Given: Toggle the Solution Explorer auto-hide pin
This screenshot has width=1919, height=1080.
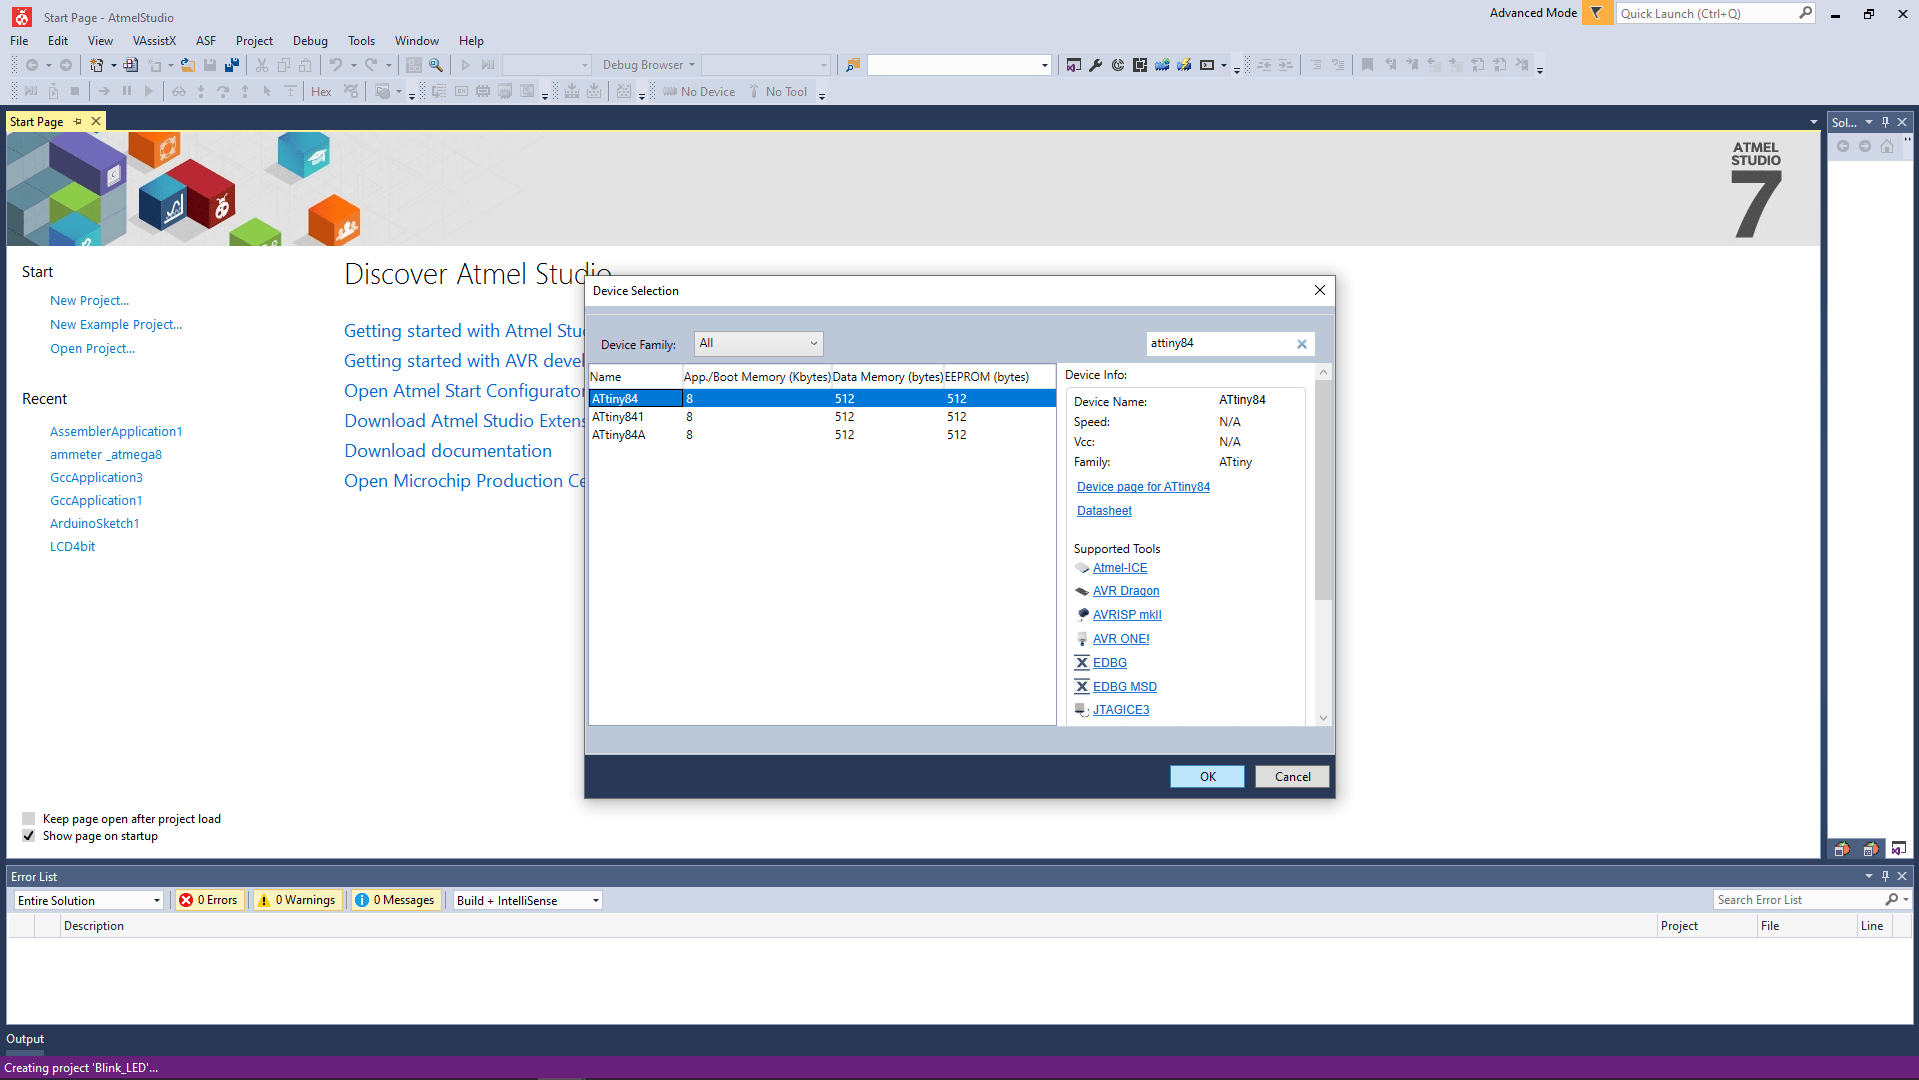Looking at the screenshot, I should coord(1885,122).
